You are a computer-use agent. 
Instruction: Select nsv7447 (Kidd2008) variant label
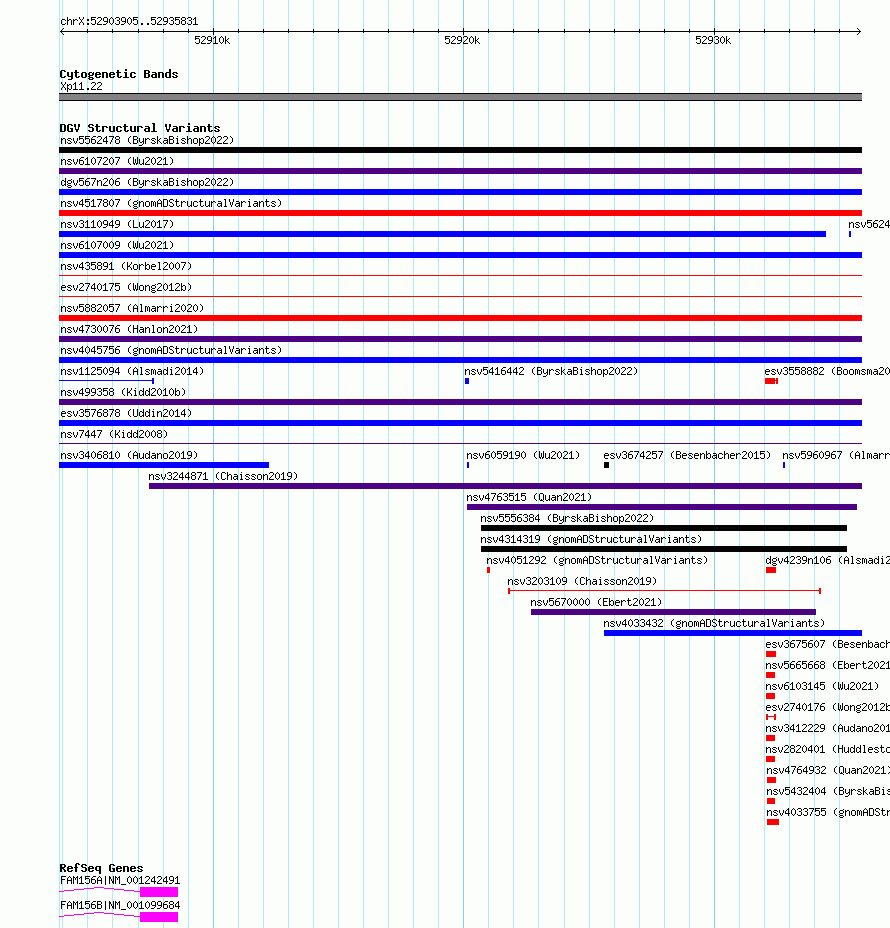coord(114,434)
